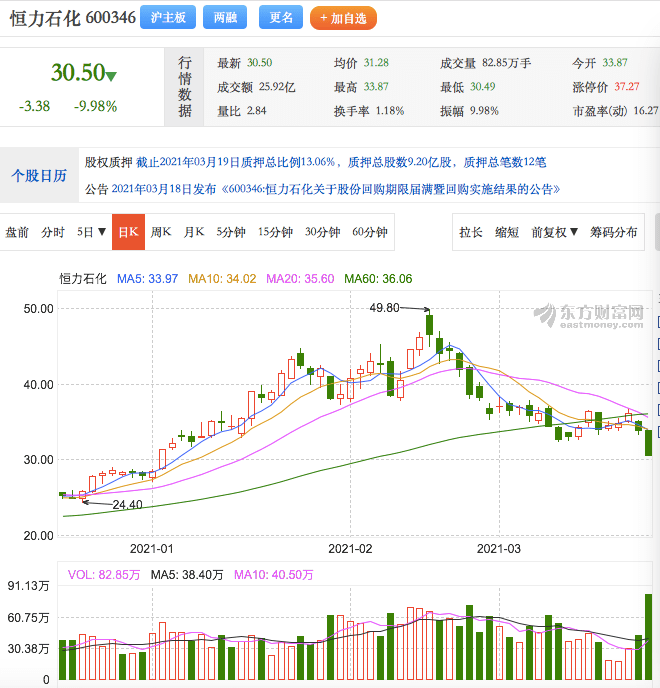Viewport: 660px width, 688px height.
Task: Click volume MA10: 40.50万 label
Action: 273,575
